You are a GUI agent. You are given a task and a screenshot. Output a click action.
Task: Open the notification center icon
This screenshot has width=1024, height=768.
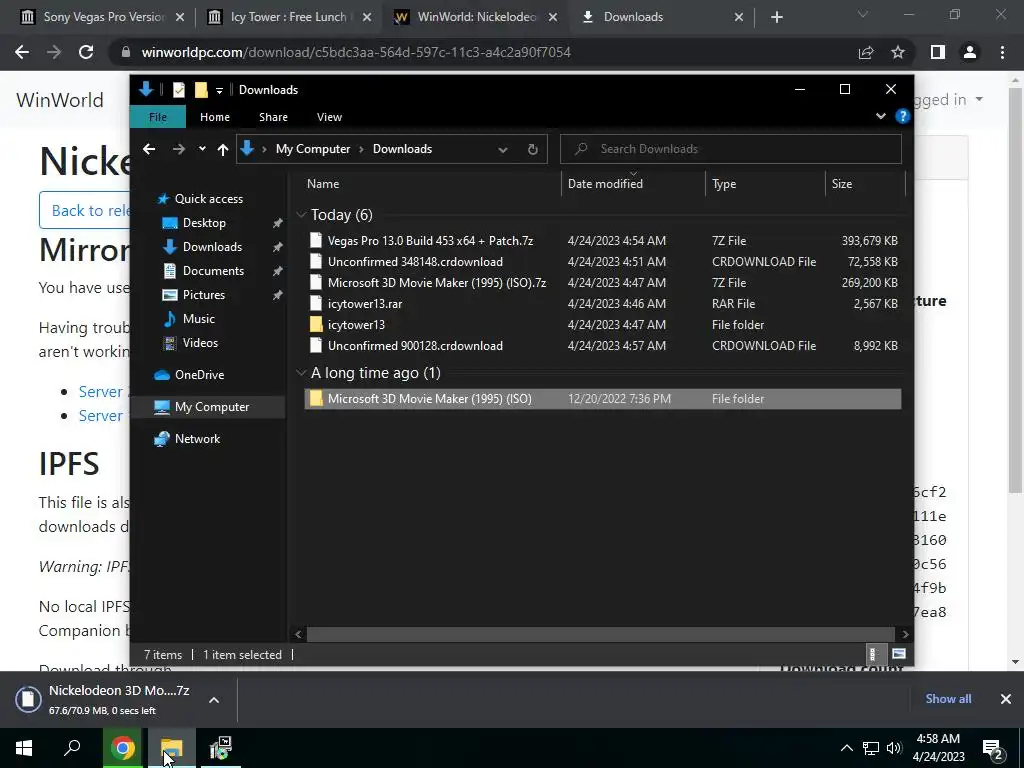tap(993, 748)
